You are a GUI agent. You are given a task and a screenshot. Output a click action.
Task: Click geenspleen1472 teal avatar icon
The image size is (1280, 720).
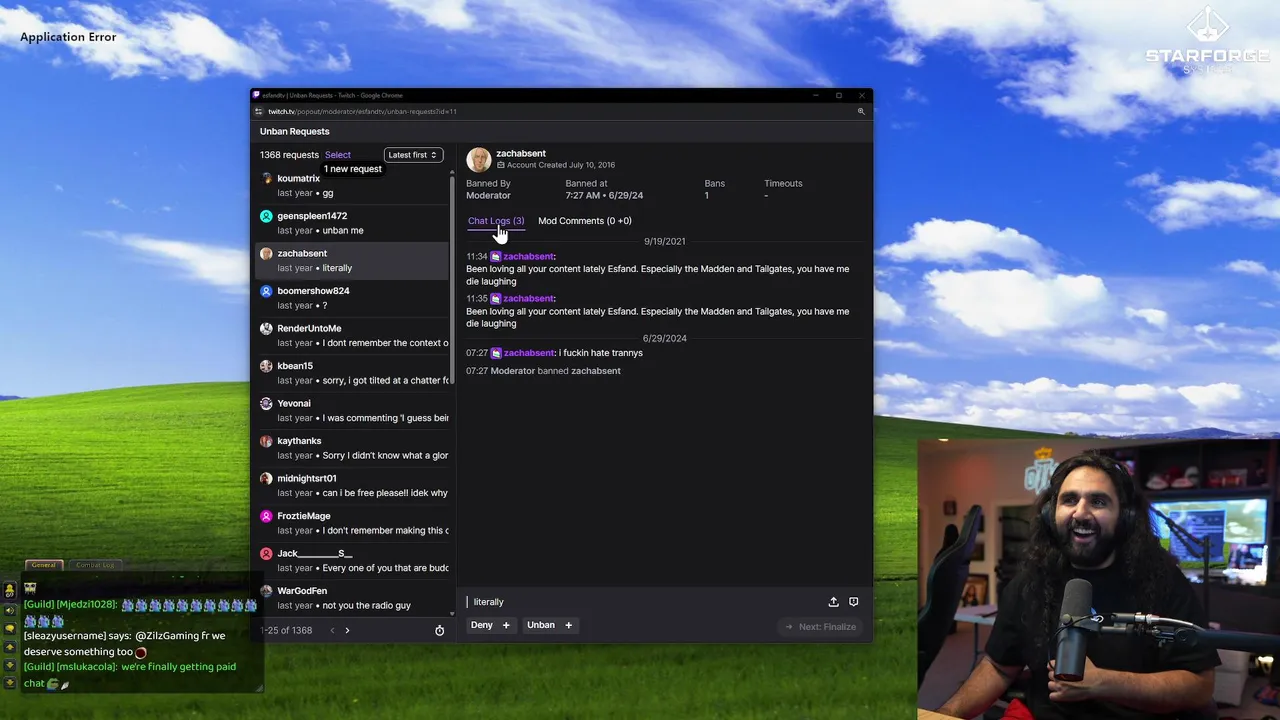pos(266,216)
